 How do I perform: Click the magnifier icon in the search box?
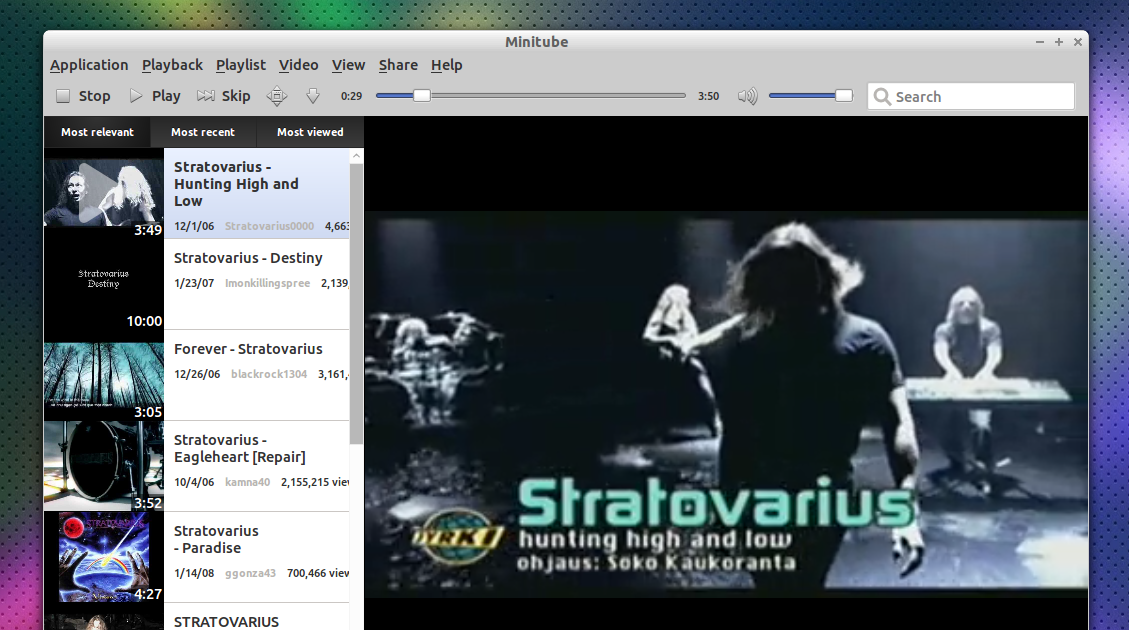click(882, 96)
